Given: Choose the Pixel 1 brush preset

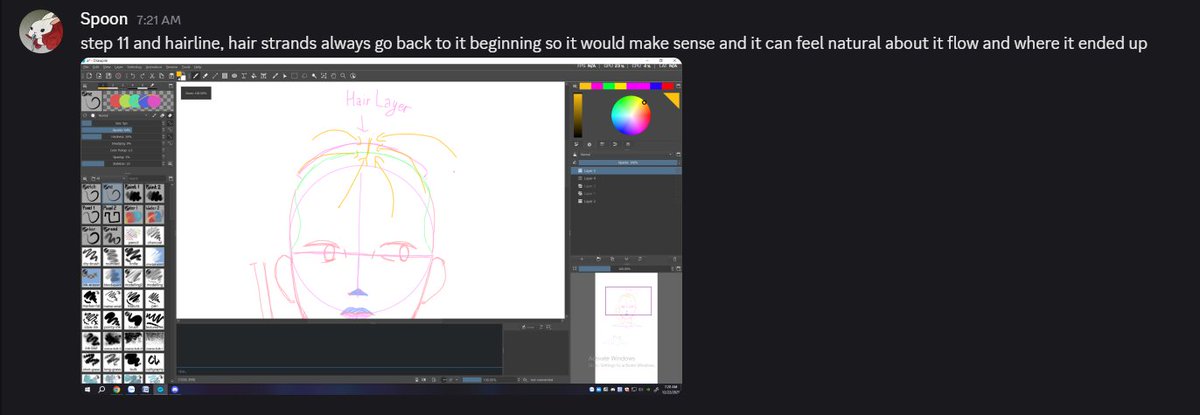Looking at the screenshot, I should pos(91,214).
